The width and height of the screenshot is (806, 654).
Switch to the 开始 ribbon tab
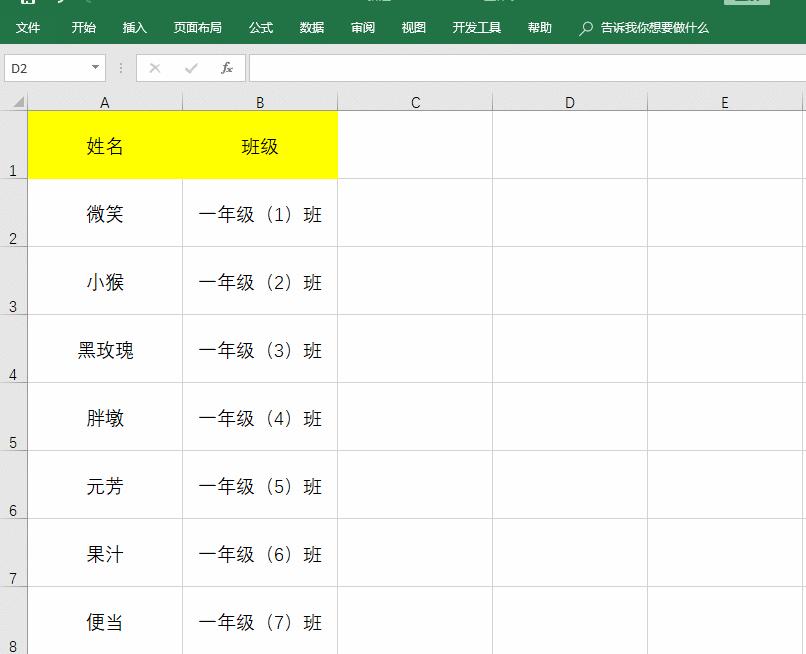tap(82, 28)
